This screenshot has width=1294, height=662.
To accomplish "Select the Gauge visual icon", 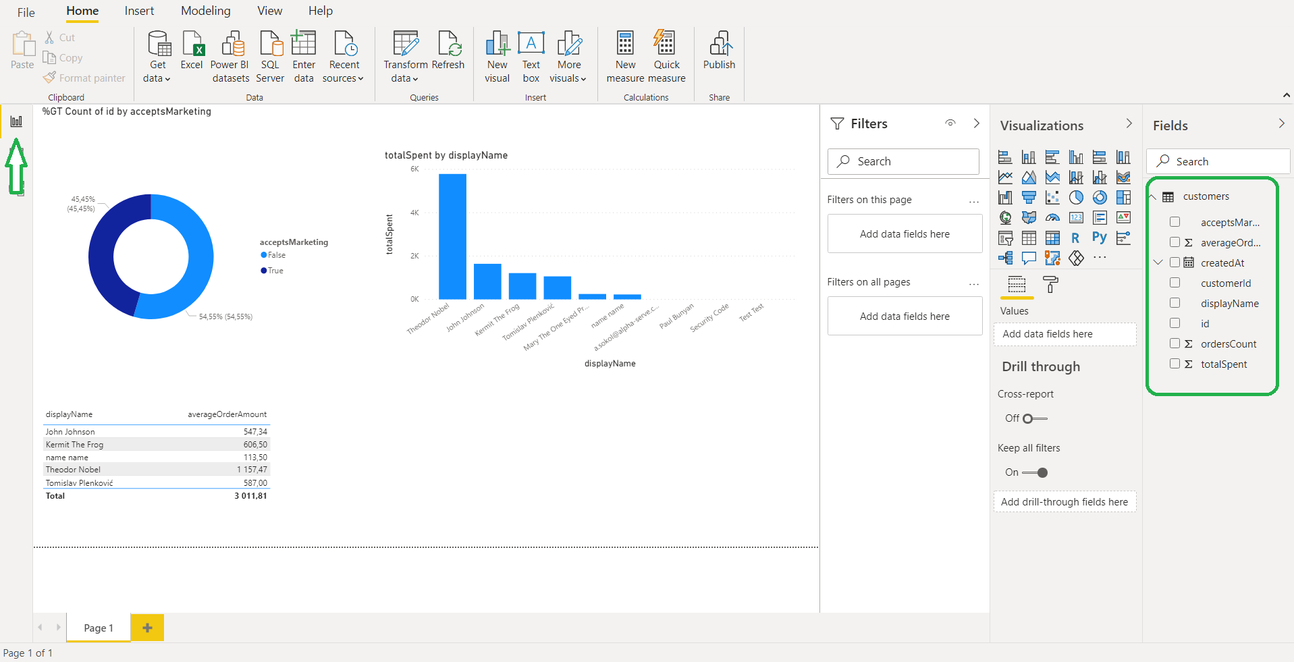I will click(1052, 217).
